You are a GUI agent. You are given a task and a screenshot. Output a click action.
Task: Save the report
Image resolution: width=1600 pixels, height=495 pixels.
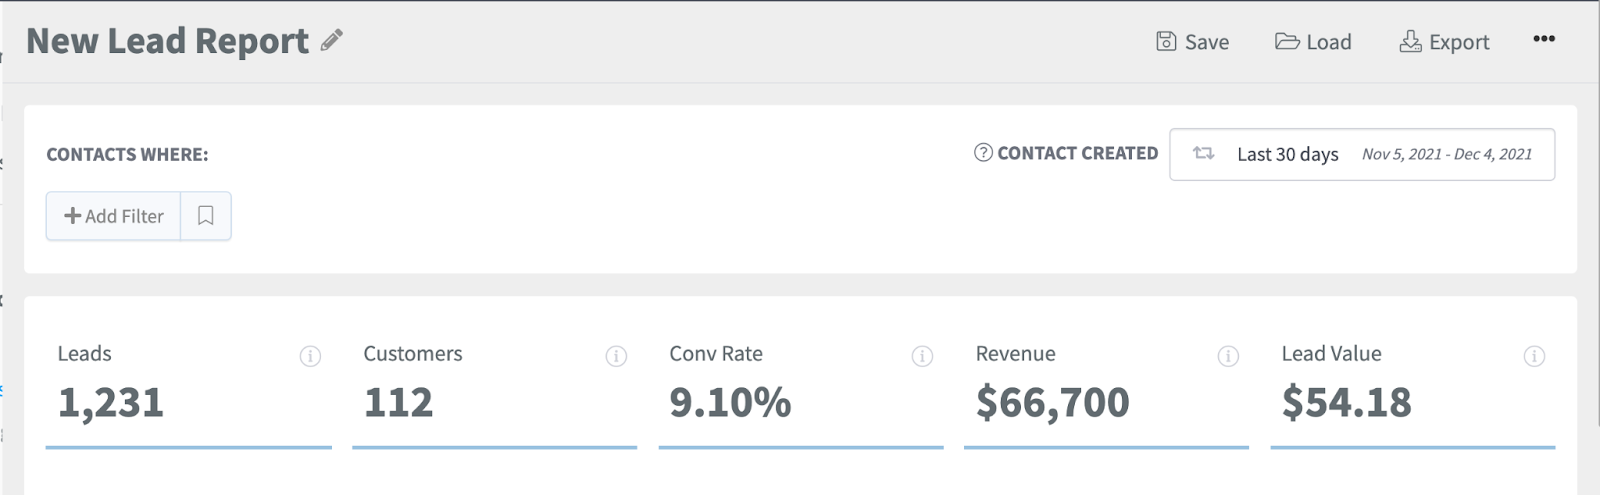pyautogui.click(x=1193, y=42)
